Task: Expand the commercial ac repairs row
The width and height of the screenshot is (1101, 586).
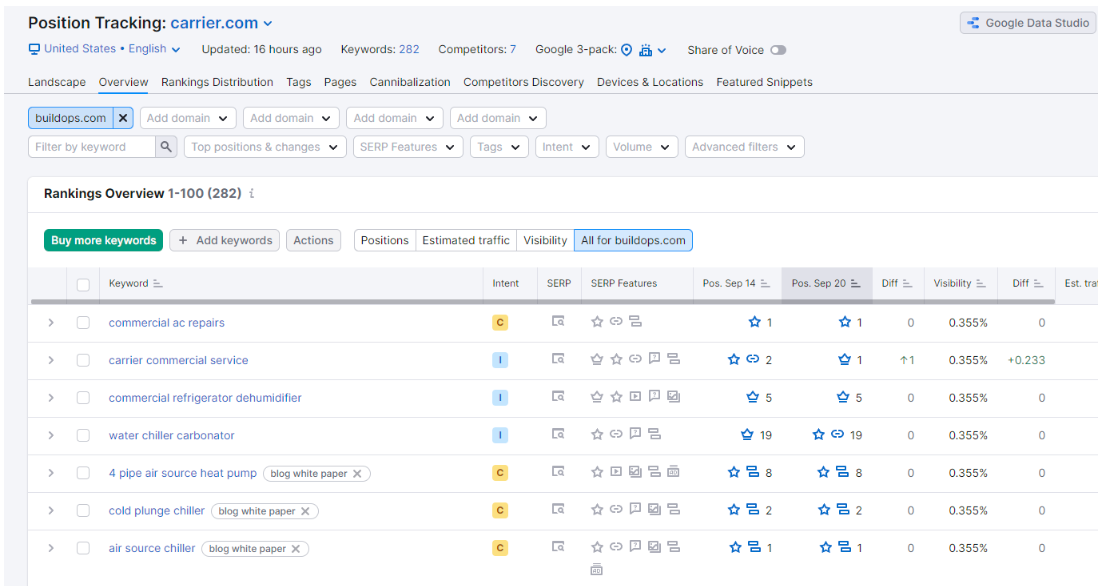Action: [x=51, y=323]
